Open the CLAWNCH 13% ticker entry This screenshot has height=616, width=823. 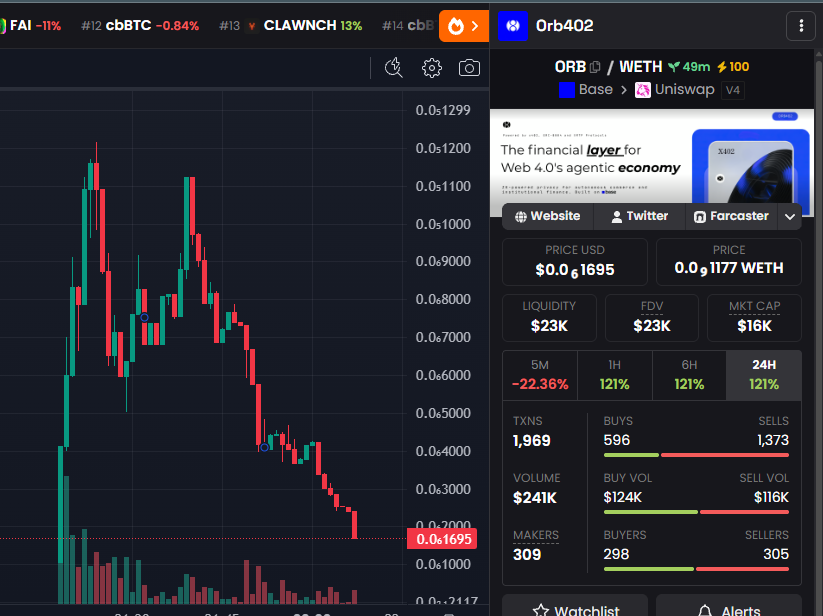(x=290, y=26)
